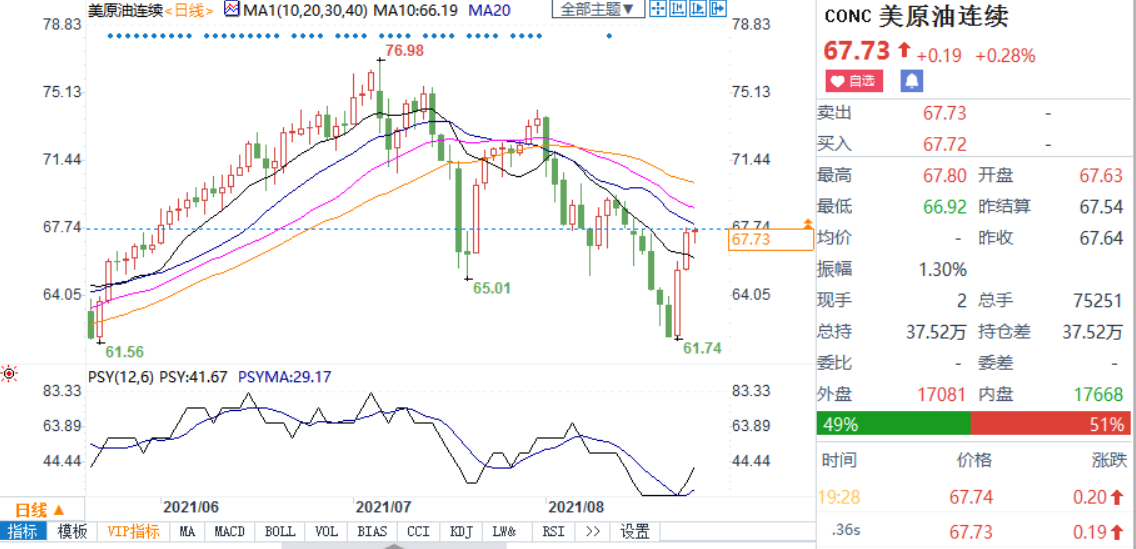
Task: Click the <日线> period label in chart title
Action: pos(189,10)
